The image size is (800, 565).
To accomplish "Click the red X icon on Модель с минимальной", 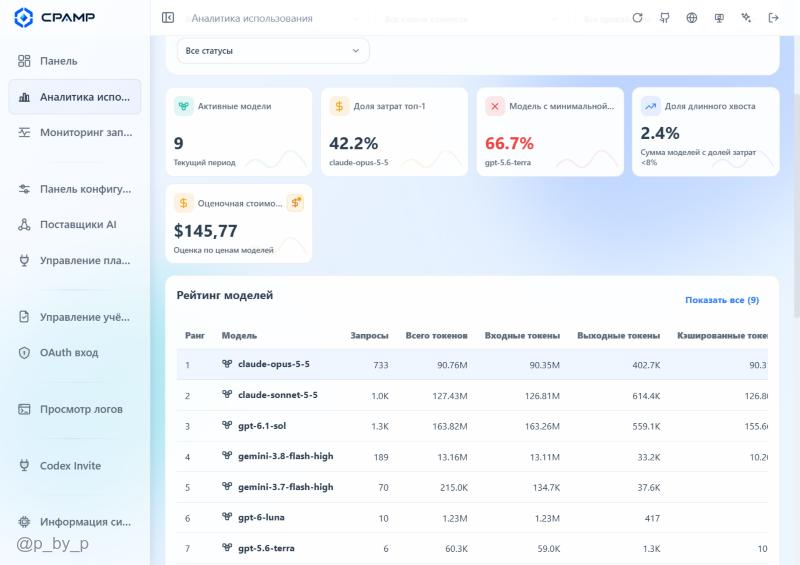I will [495, 106].
